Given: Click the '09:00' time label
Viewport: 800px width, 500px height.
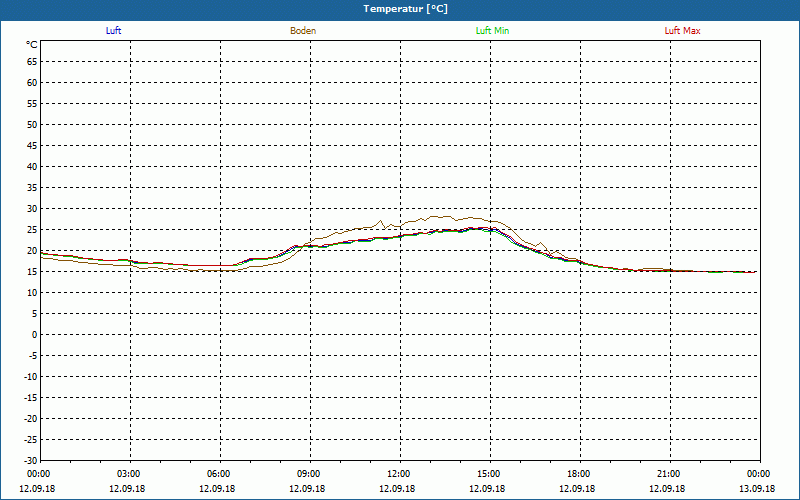Looking at the screenshot, I should pyautogui.click(x=309, y=474).
